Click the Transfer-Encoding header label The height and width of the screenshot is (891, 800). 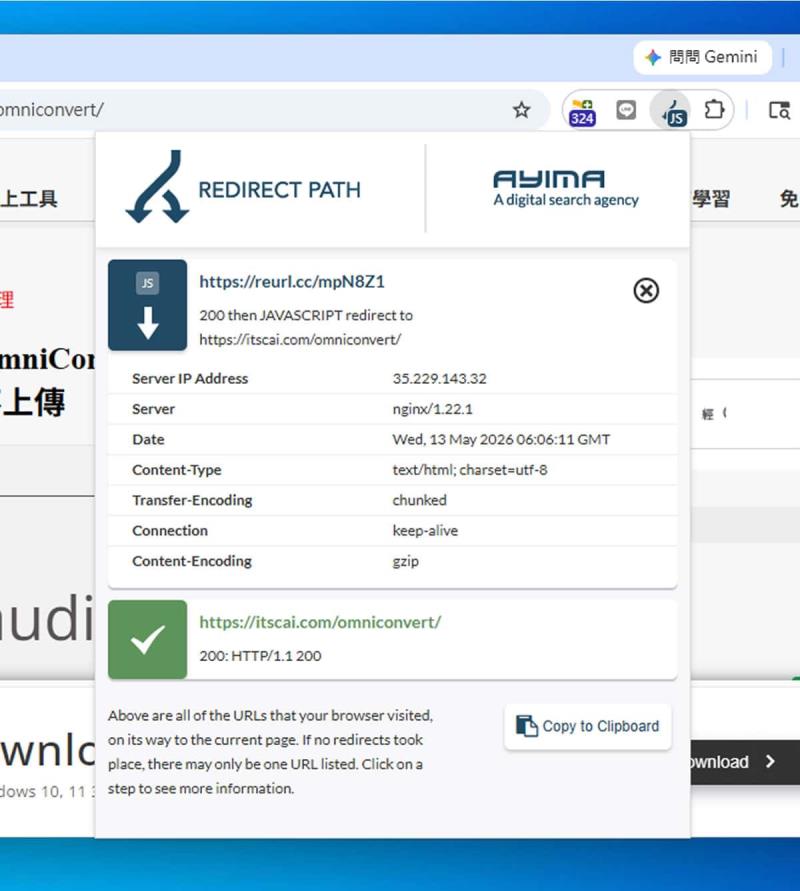[x=192, y=500]
